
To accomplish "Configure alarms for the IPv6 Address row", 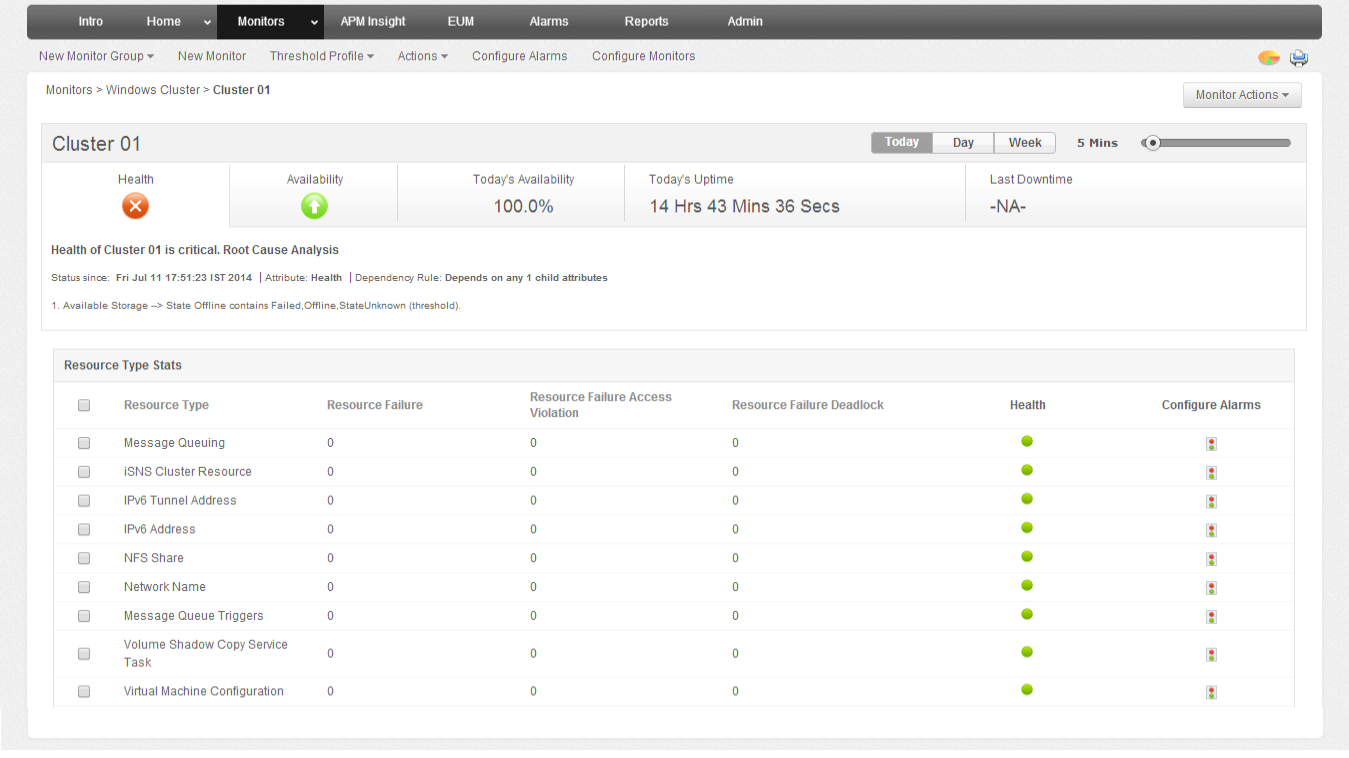I will (1211, 531).
